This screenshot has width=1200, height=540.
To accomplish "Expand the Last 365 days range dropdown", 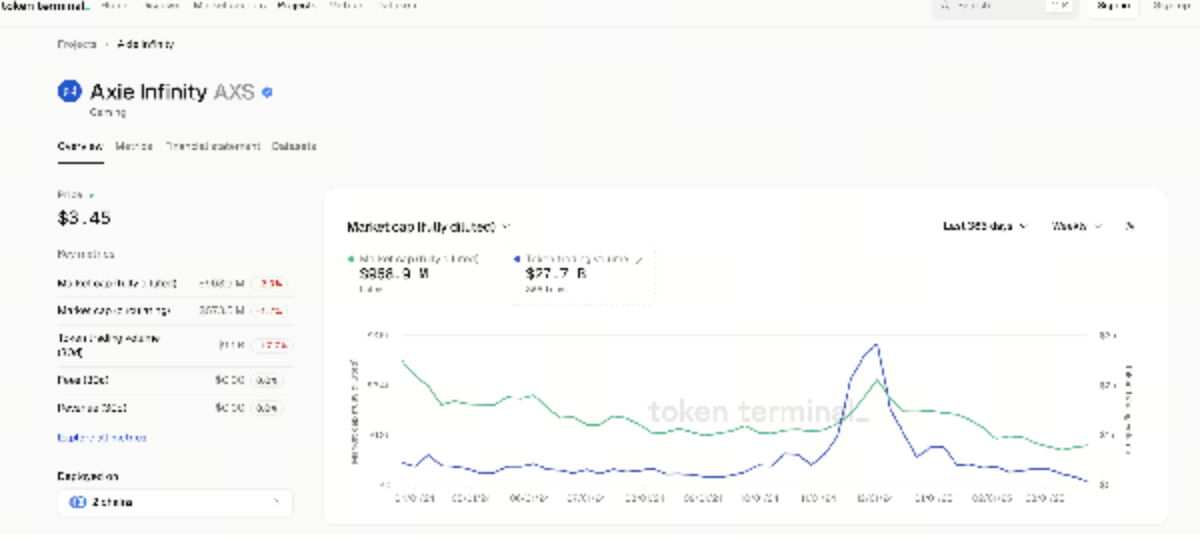I will click(x=984, y=226).
